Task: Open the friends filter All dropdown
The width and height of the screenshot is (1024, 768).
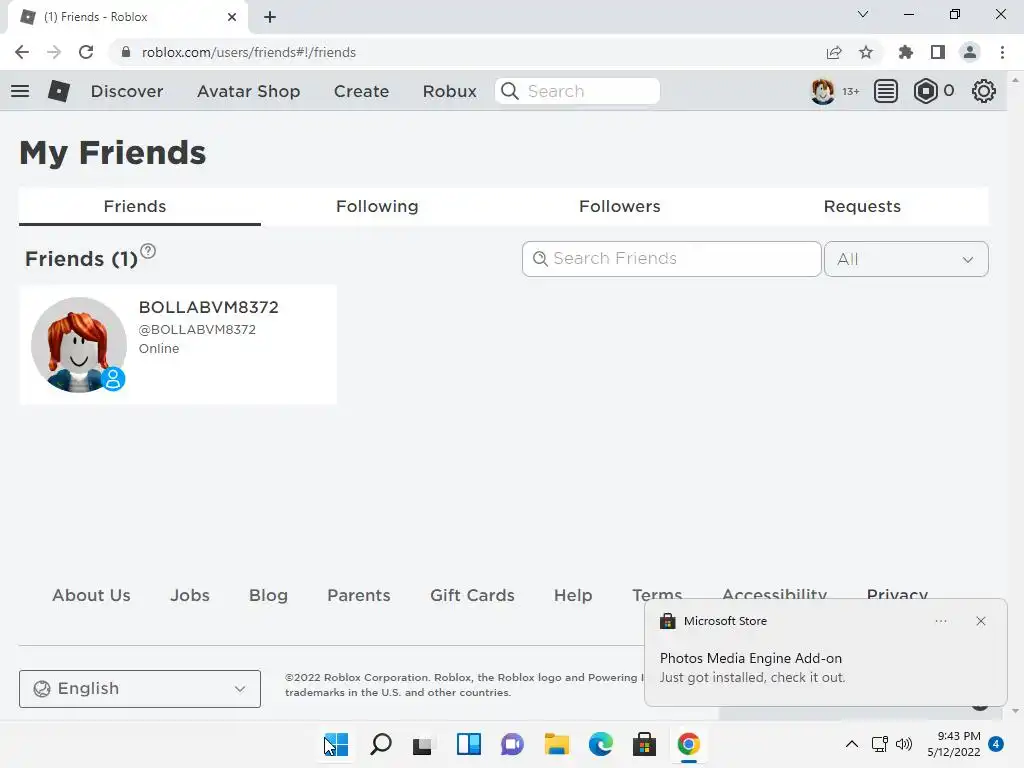Action: (x=906, y=259)
